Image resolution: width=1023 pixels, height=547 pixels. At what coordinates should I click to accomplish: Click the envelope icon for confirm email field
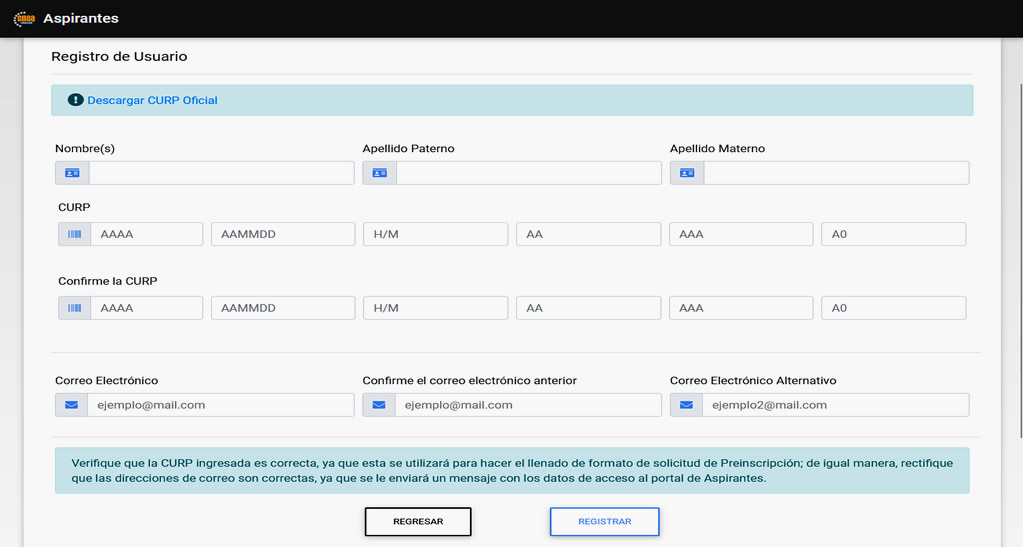tap(379, 405)
